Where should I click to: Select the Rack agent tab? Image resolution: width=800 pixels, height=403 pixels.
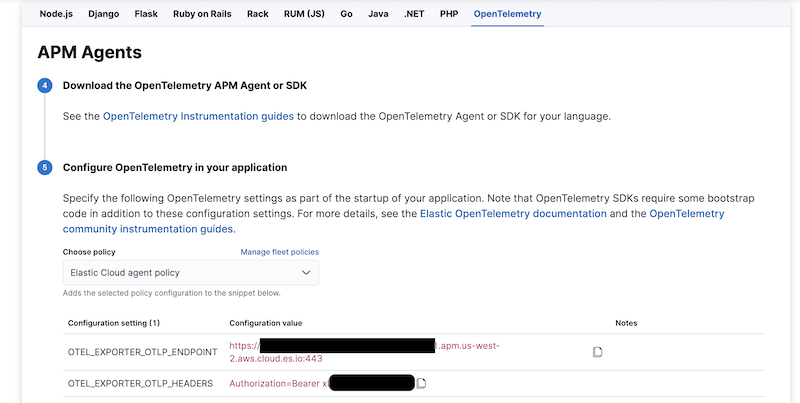coord(257,15)
